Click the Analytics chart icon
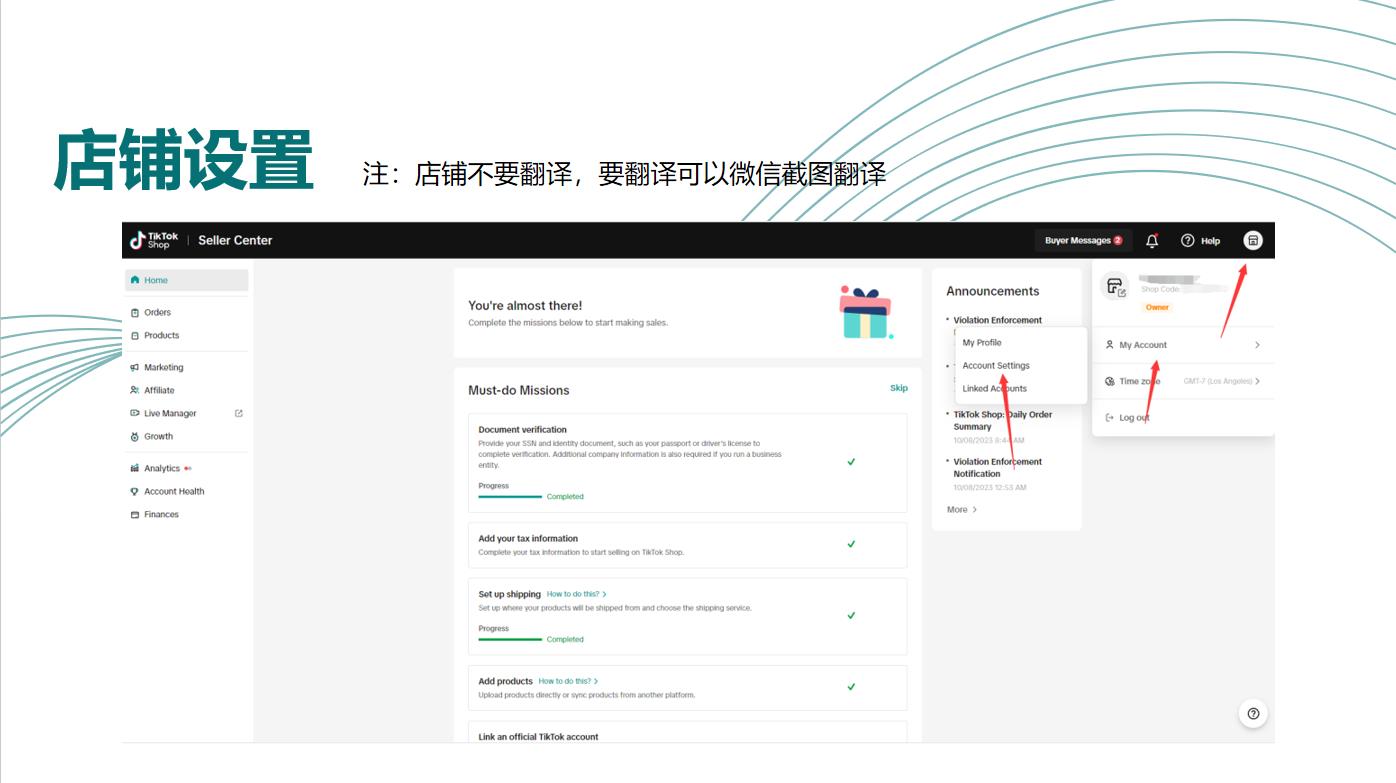This screenshot has height=783, width=1396. [135, 468]
